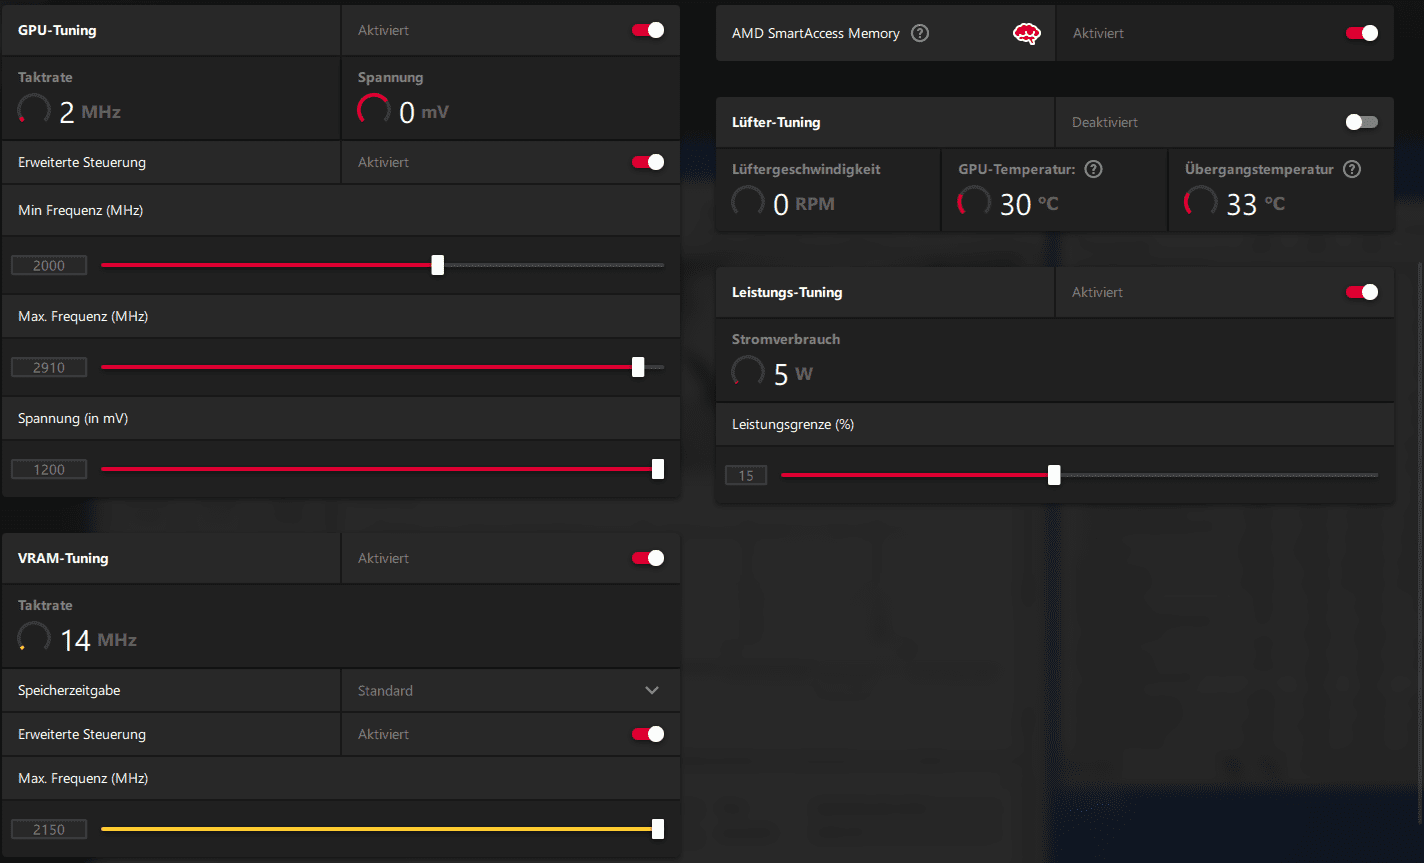Click the Spannung (in mV) slider handle

[658, 469]
